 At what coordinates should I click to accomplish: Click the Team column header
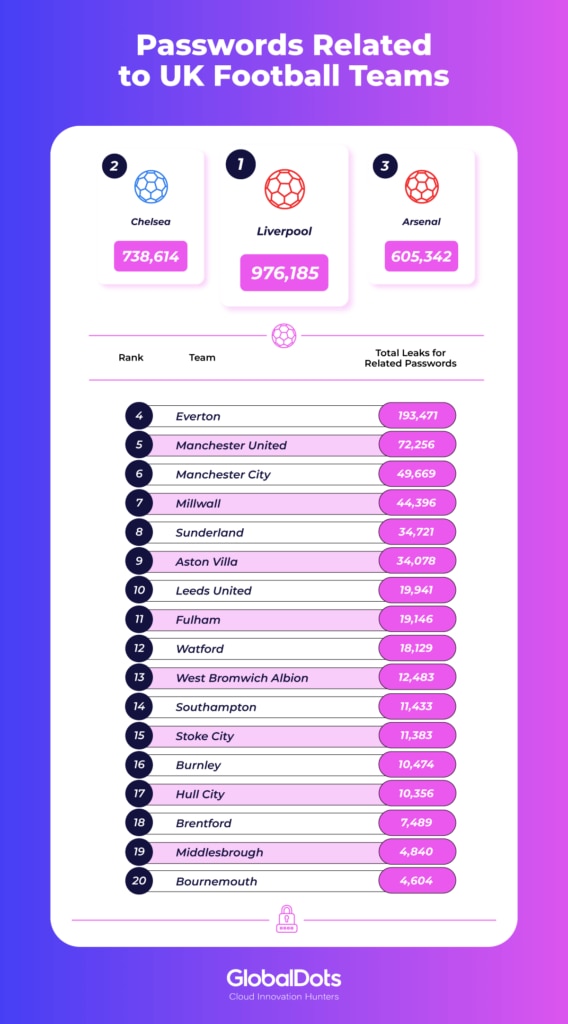(202, 358)
